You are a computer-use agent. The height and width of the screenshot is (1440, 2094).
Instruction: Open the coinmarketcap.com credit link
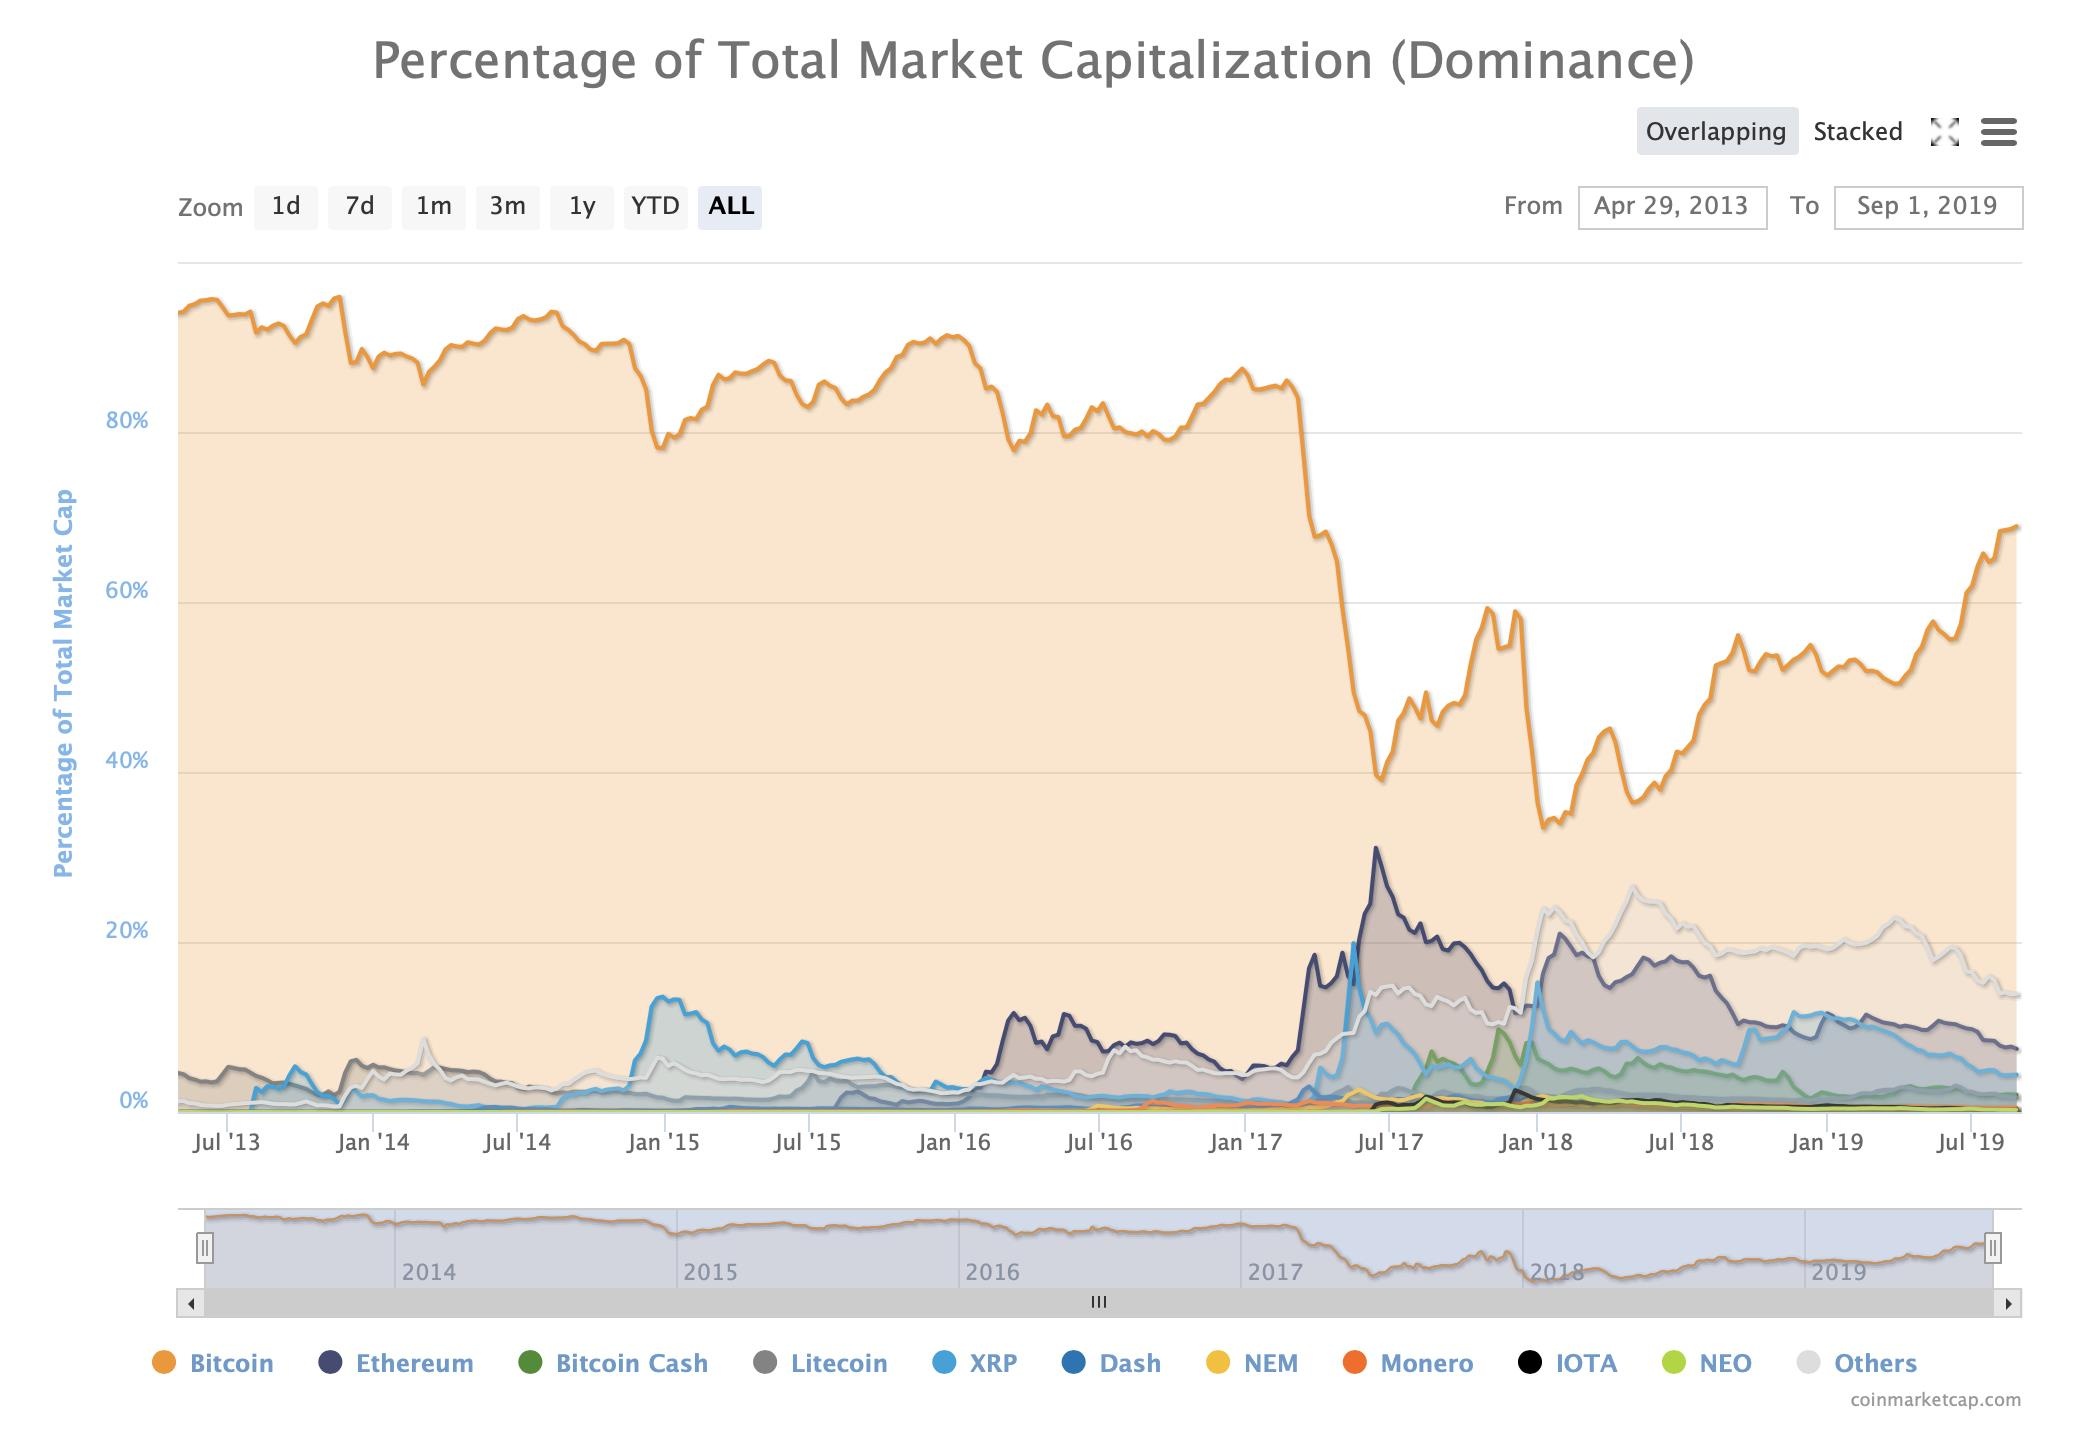click(1934, 1400)
